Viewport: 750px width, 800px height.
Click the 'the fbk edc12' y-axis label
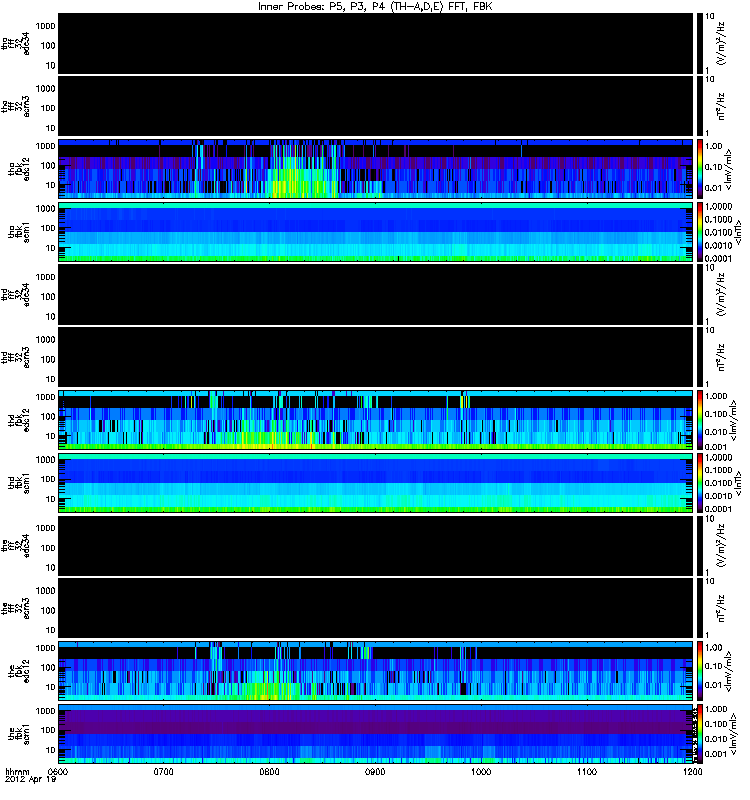tap(19, 671)
